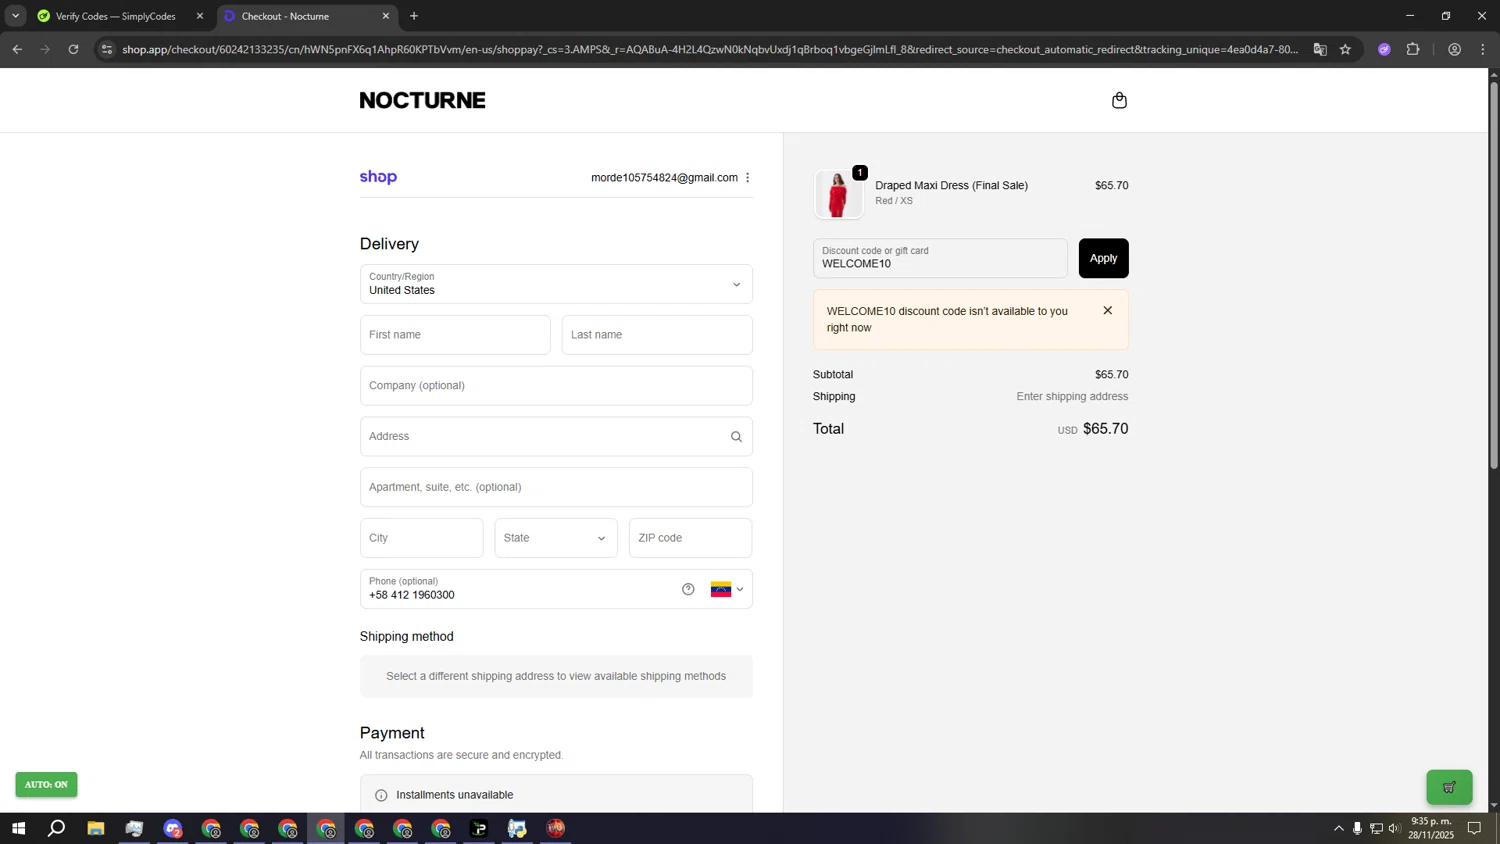Viewport: 1500px width, 844px height.
Task: Click the Apartment, suite, etc. field
Action: (556, 487)
